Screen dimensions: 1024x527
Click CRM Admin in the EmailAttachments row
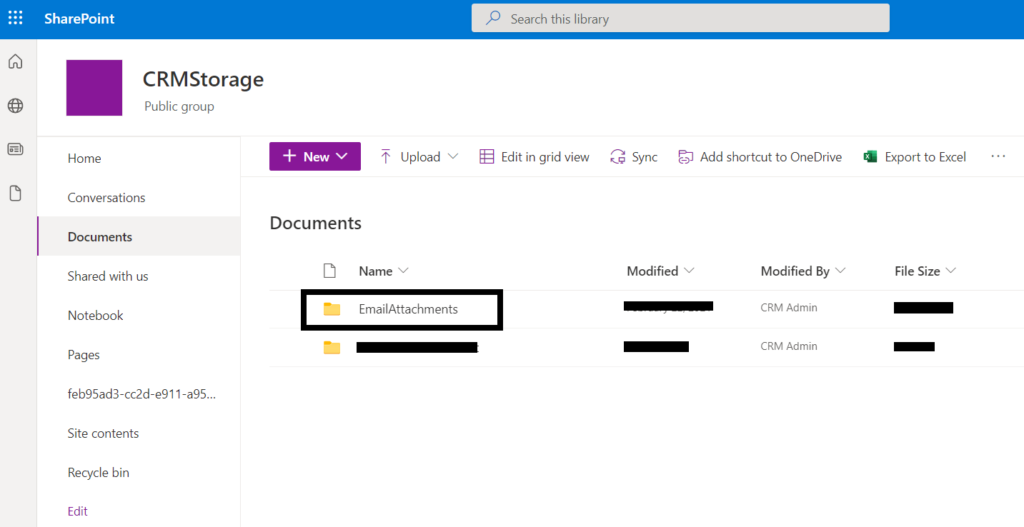(x=789, y=308)
